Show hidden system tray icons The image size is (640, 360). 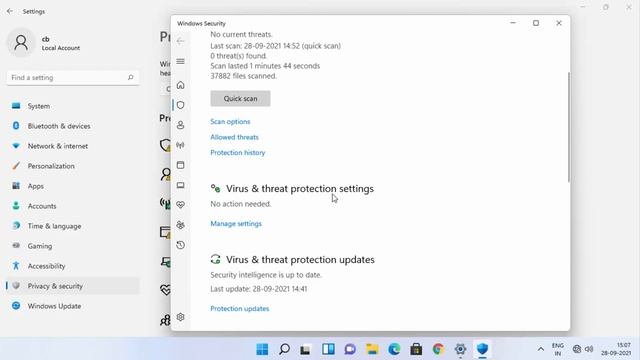(540, 349)
